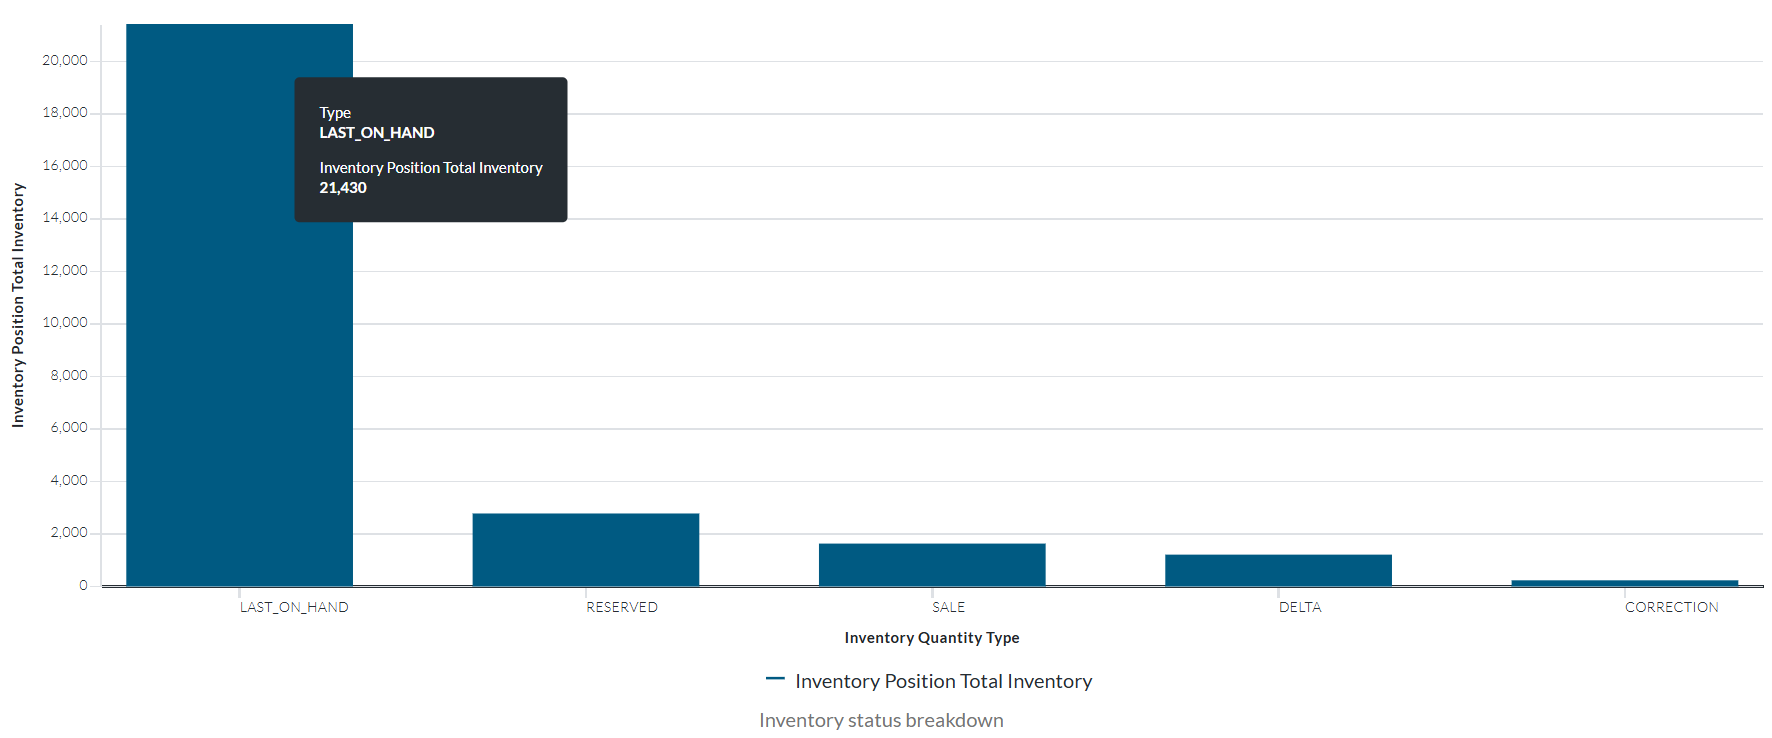Select the DELTA bar
The image size is (1772, 738).
pos(1277,569)
